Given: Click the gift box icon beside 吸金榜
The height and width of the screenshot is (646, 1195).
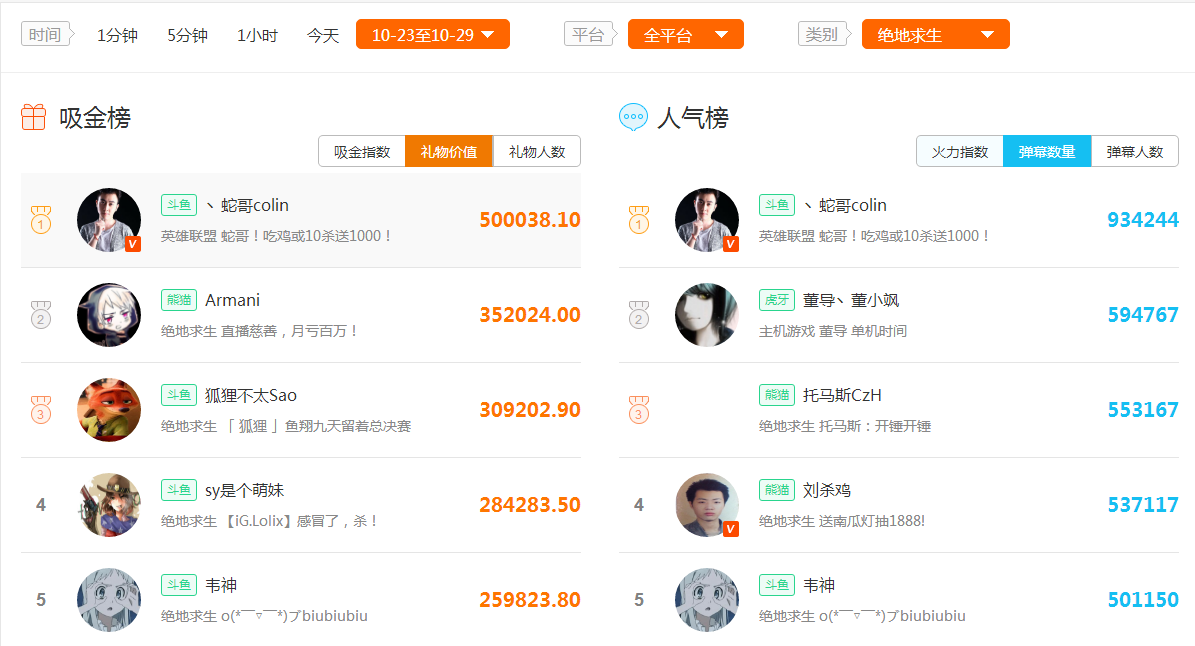Looking at the screenshot, I should [x=34, y=117].
